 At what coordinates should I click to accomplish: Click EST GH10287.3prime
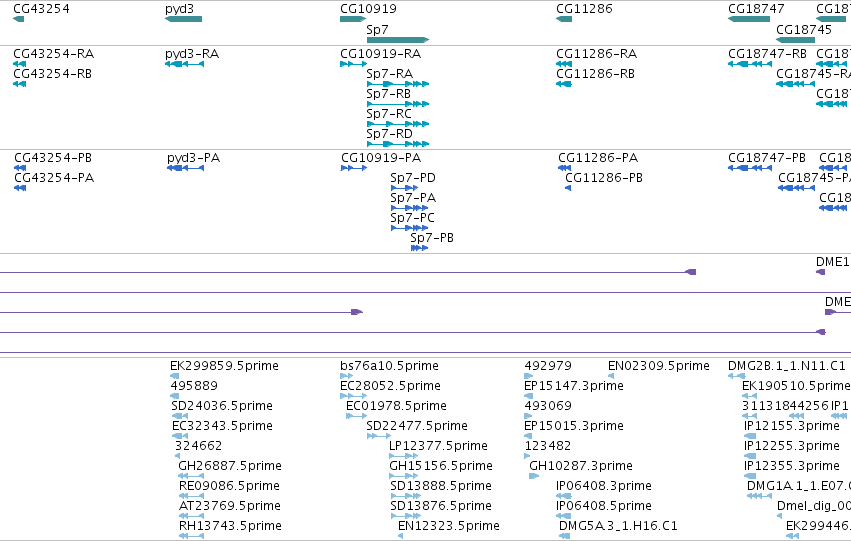(581, 466)
